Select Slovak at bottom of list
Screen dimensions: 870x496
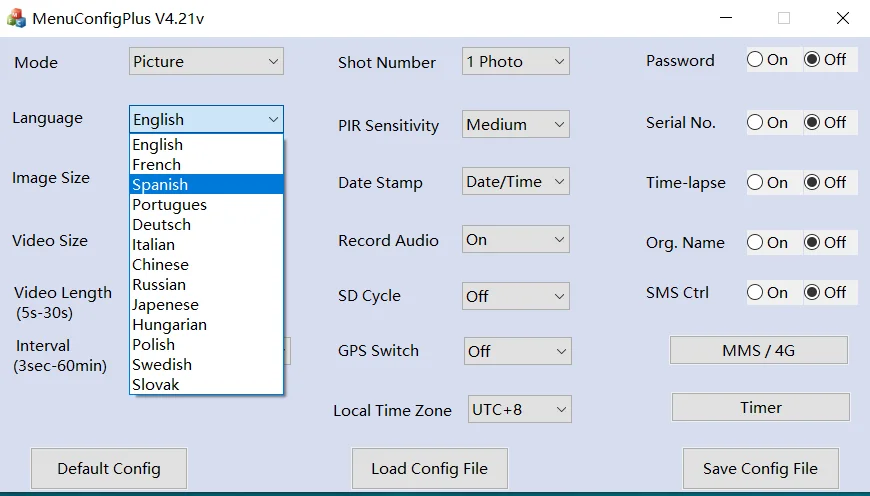point(156,385)
